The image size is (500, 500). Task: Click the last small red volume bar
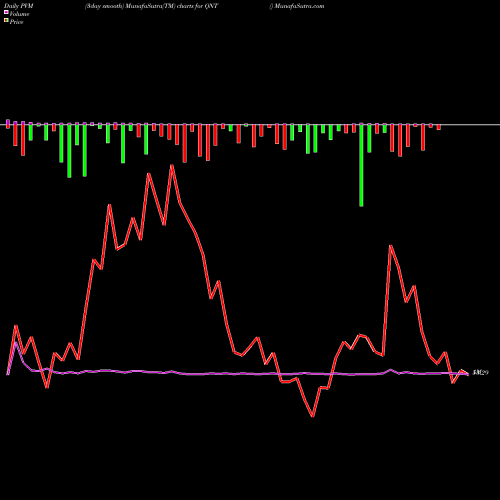439,127
